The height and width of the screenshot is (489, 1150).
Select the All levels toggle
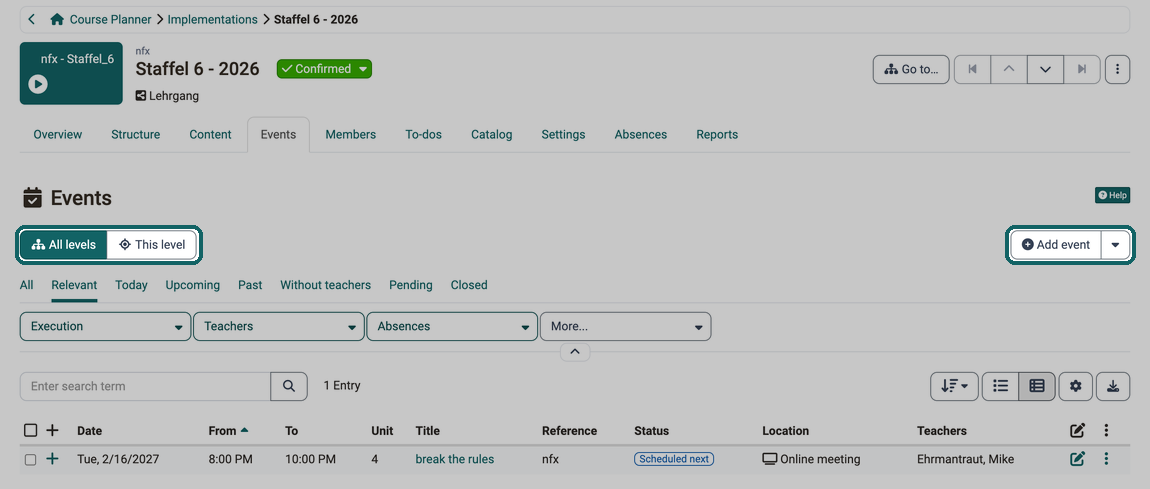(64, 245)
